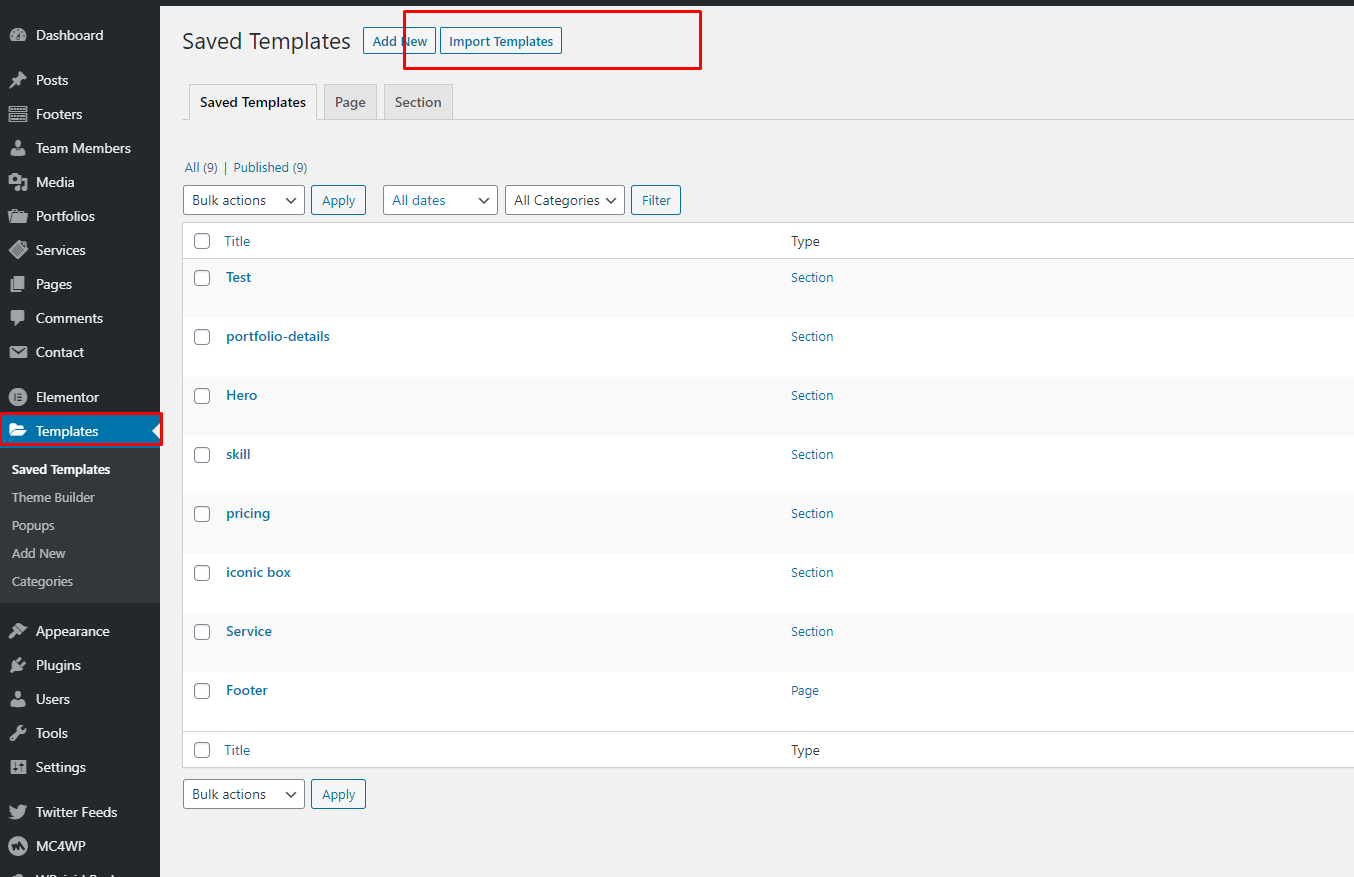Check the select-all box in table header
Screen dimensions: 1354x877
click(202, 241)
